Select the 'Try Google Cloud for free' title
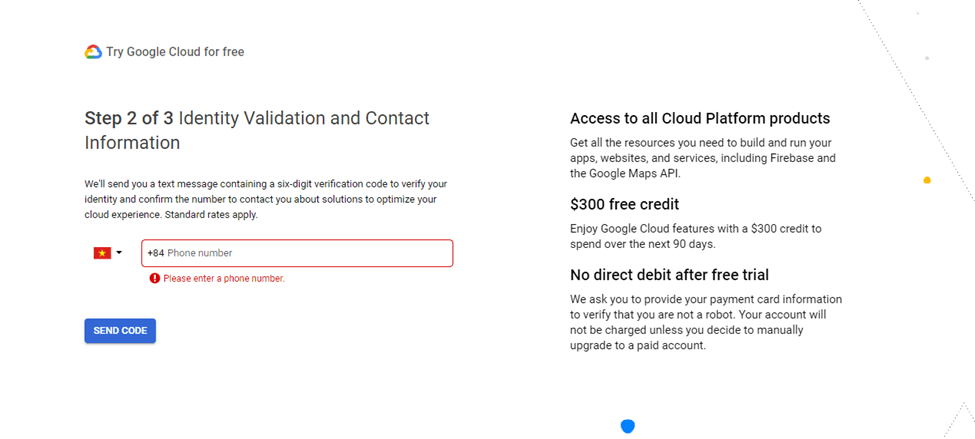975x439 pixels. (175, 52)
